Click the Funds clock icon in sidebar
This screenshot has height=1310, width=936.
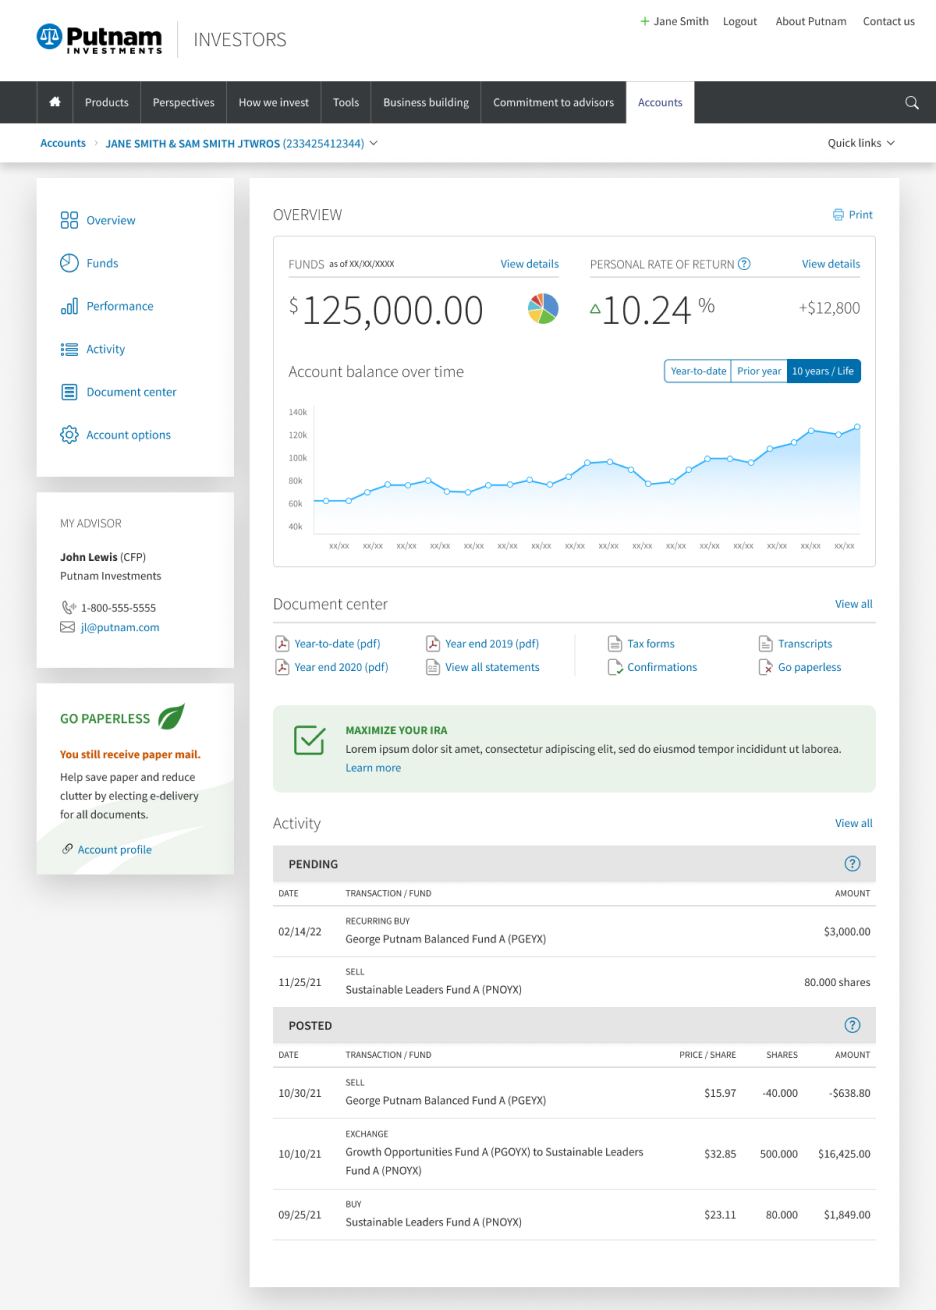point(69,263)
